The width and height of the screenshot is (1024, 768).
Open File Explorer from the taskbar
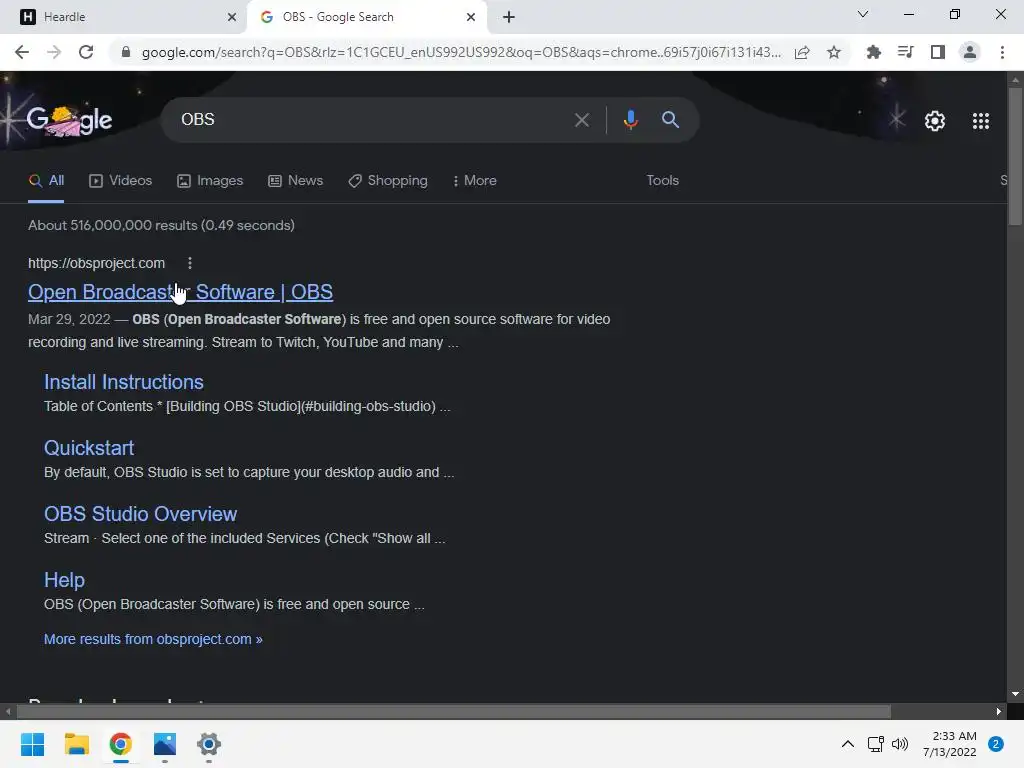[76, 744]
